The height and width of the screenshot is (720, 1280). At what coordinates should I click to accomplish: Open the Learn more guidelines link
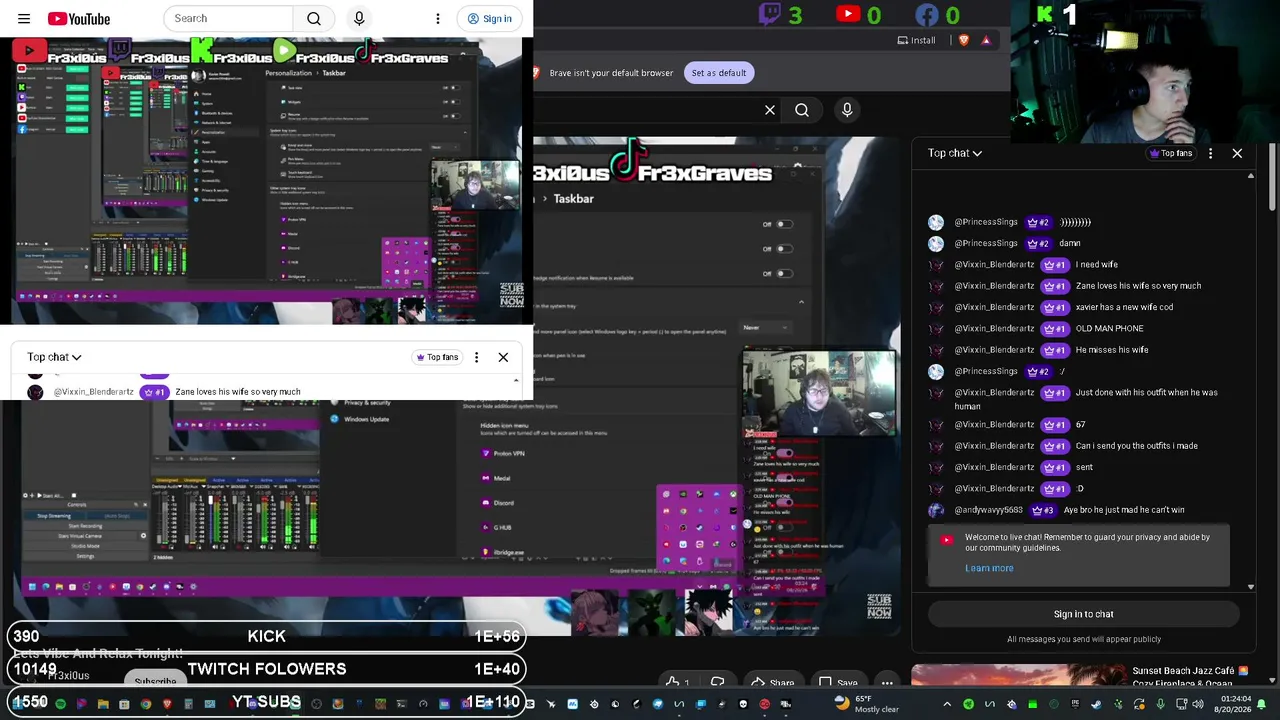[x=989, y=568]
